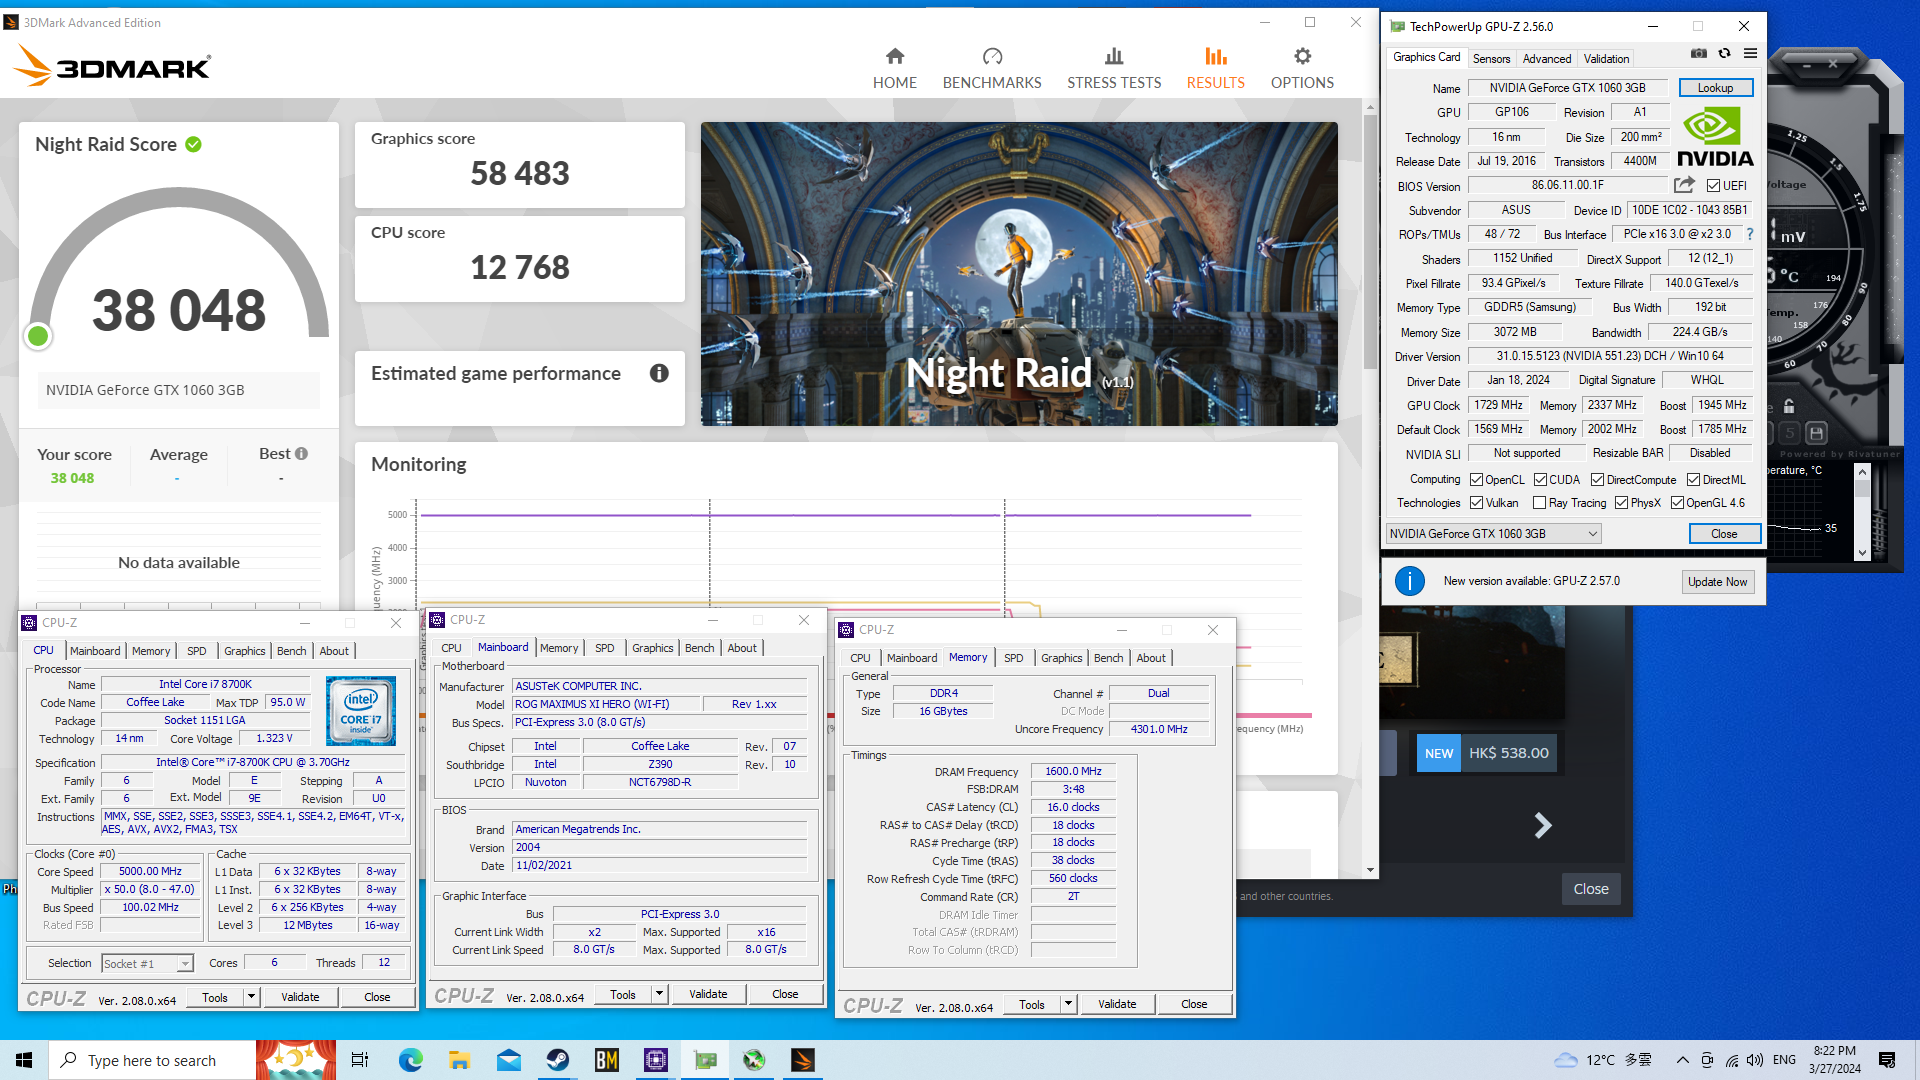Toggle the UEFI checkbox in GPU-Z
This screenshot has height=1080, width=1920.
pos(1713,186)
